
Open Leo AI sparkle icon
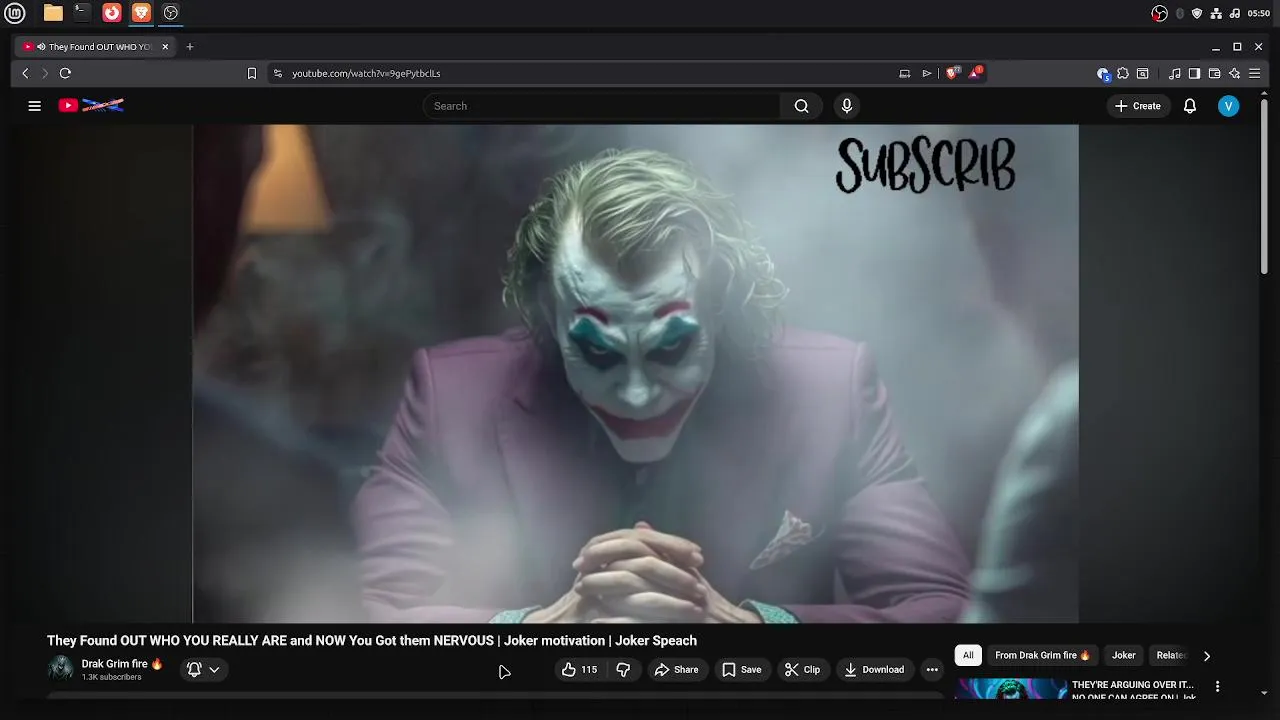pos(1234,73)
